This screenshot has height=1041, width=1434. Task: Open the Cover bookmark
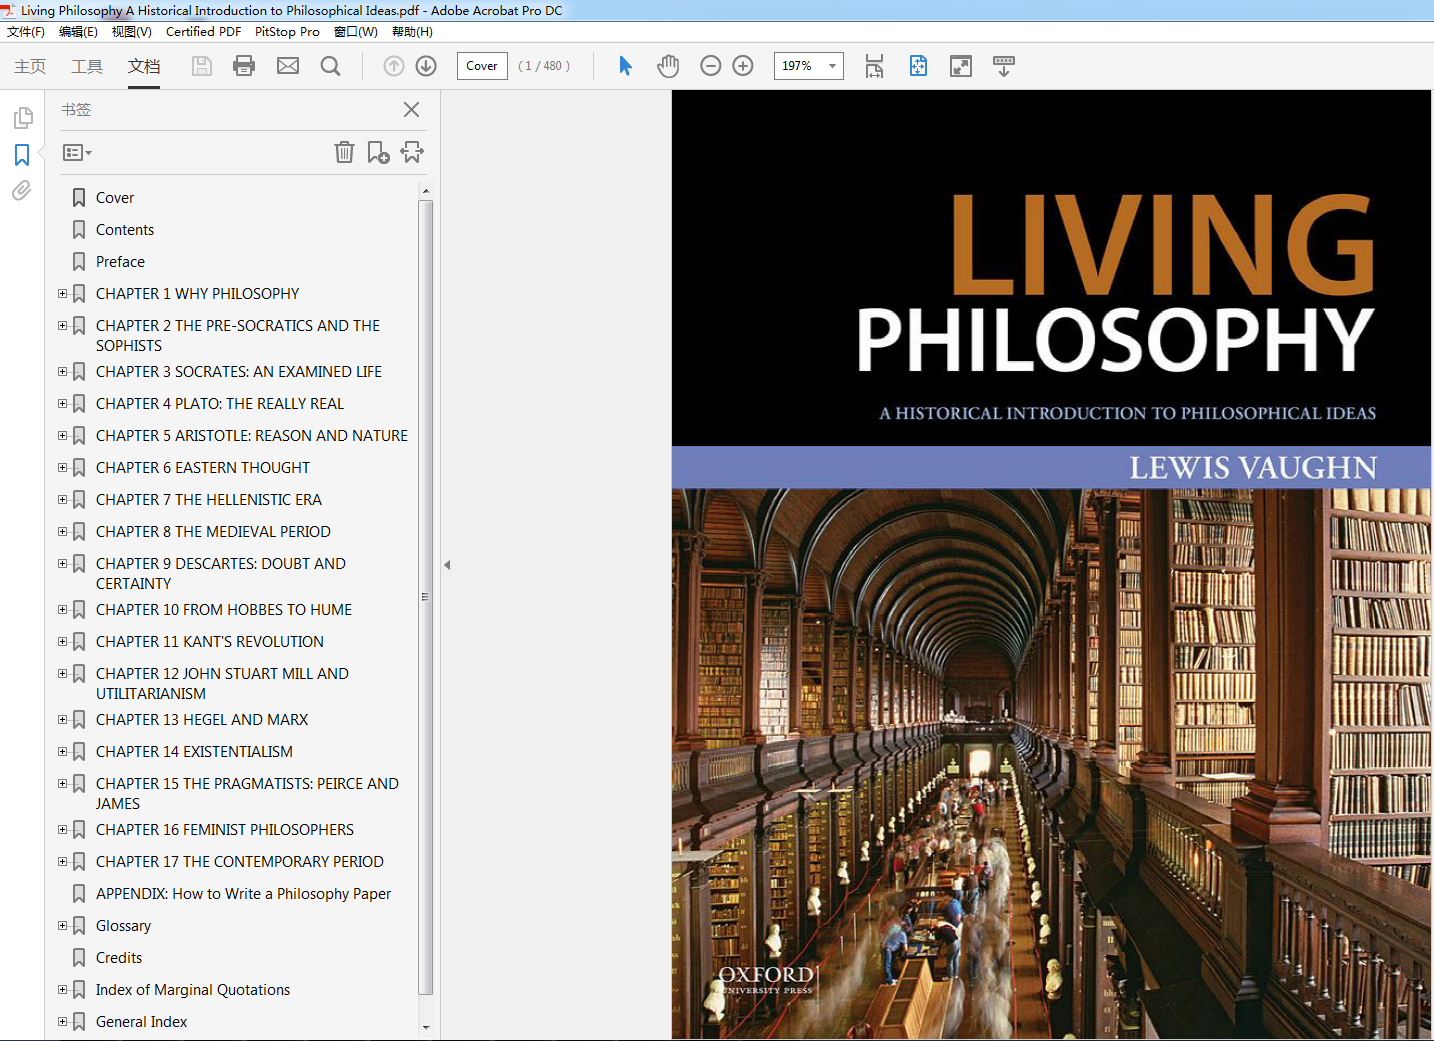(115, 198)
